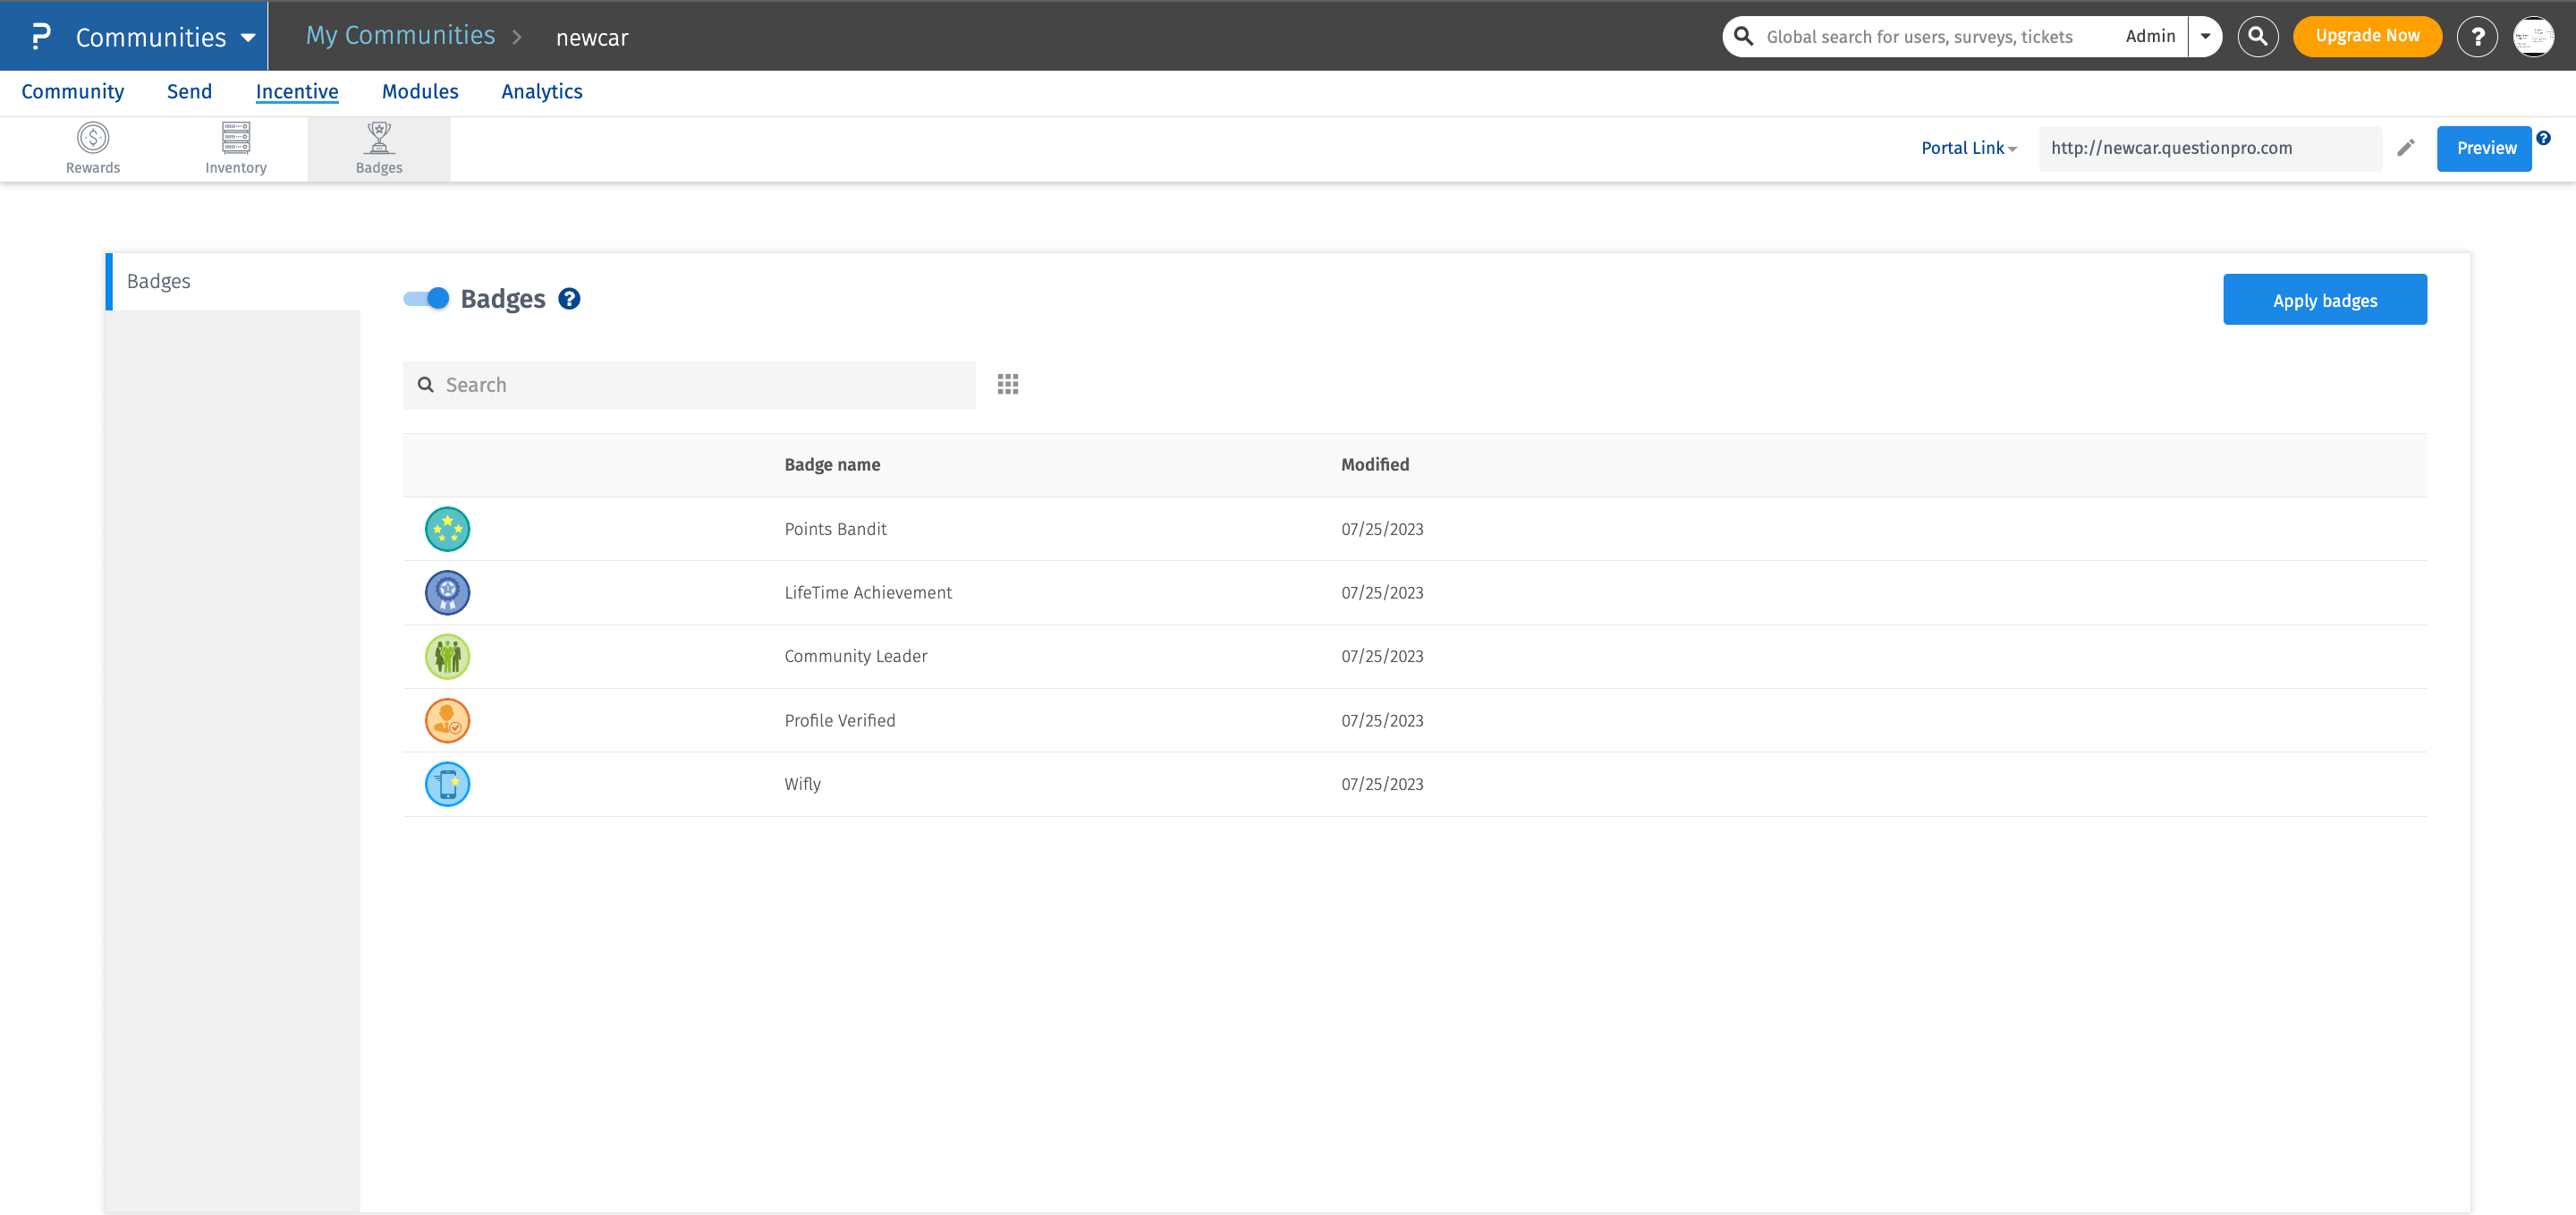
Task: Click the edit pencil next to portal URL
Action: [x=2406, y=147]
